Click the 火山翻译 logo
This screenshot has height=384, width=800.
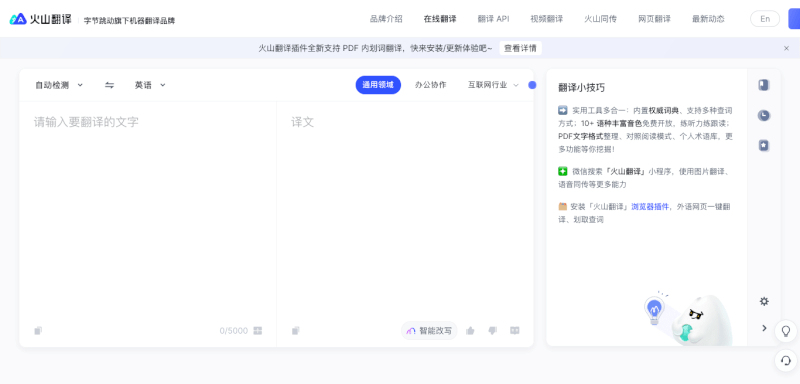pyautogui.click(x=40, y=19)
